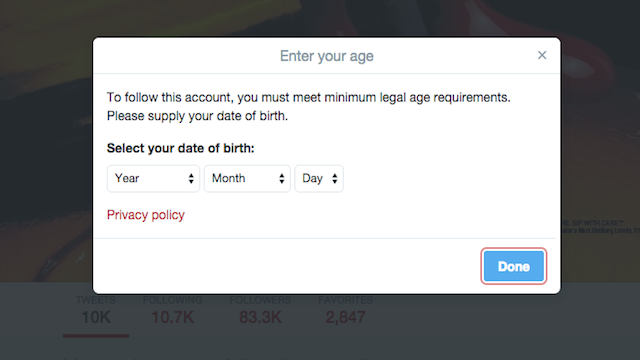Open the Day dropdown
The height and width of the screenshot is (360, 640).
pyautogui.click(x=319, y=178)
